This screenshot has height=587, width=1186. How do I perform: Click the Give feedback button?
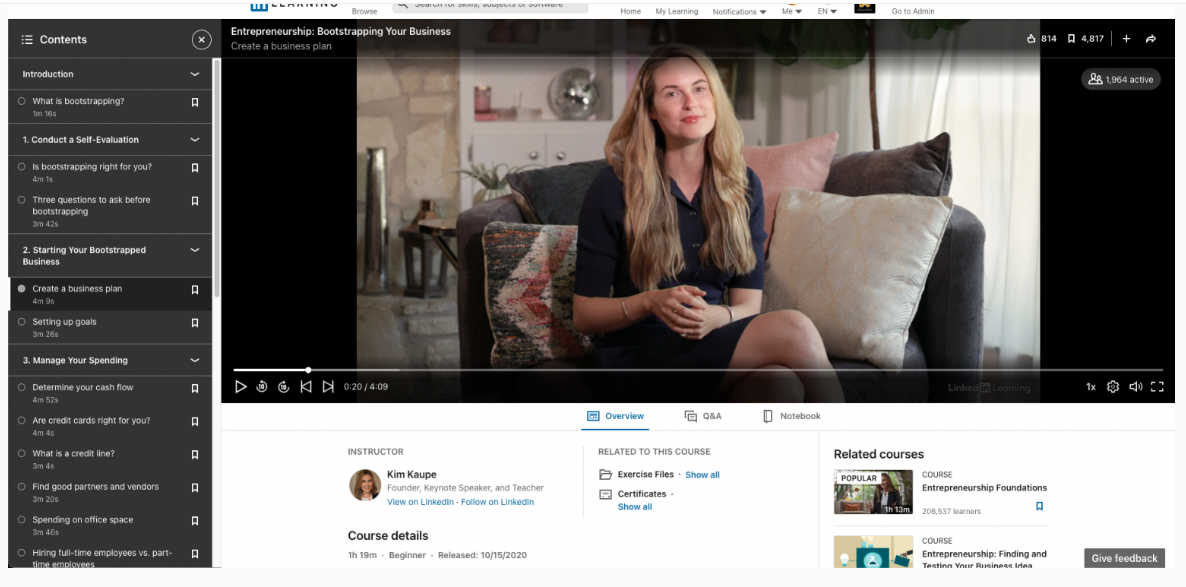[1124, 558]
